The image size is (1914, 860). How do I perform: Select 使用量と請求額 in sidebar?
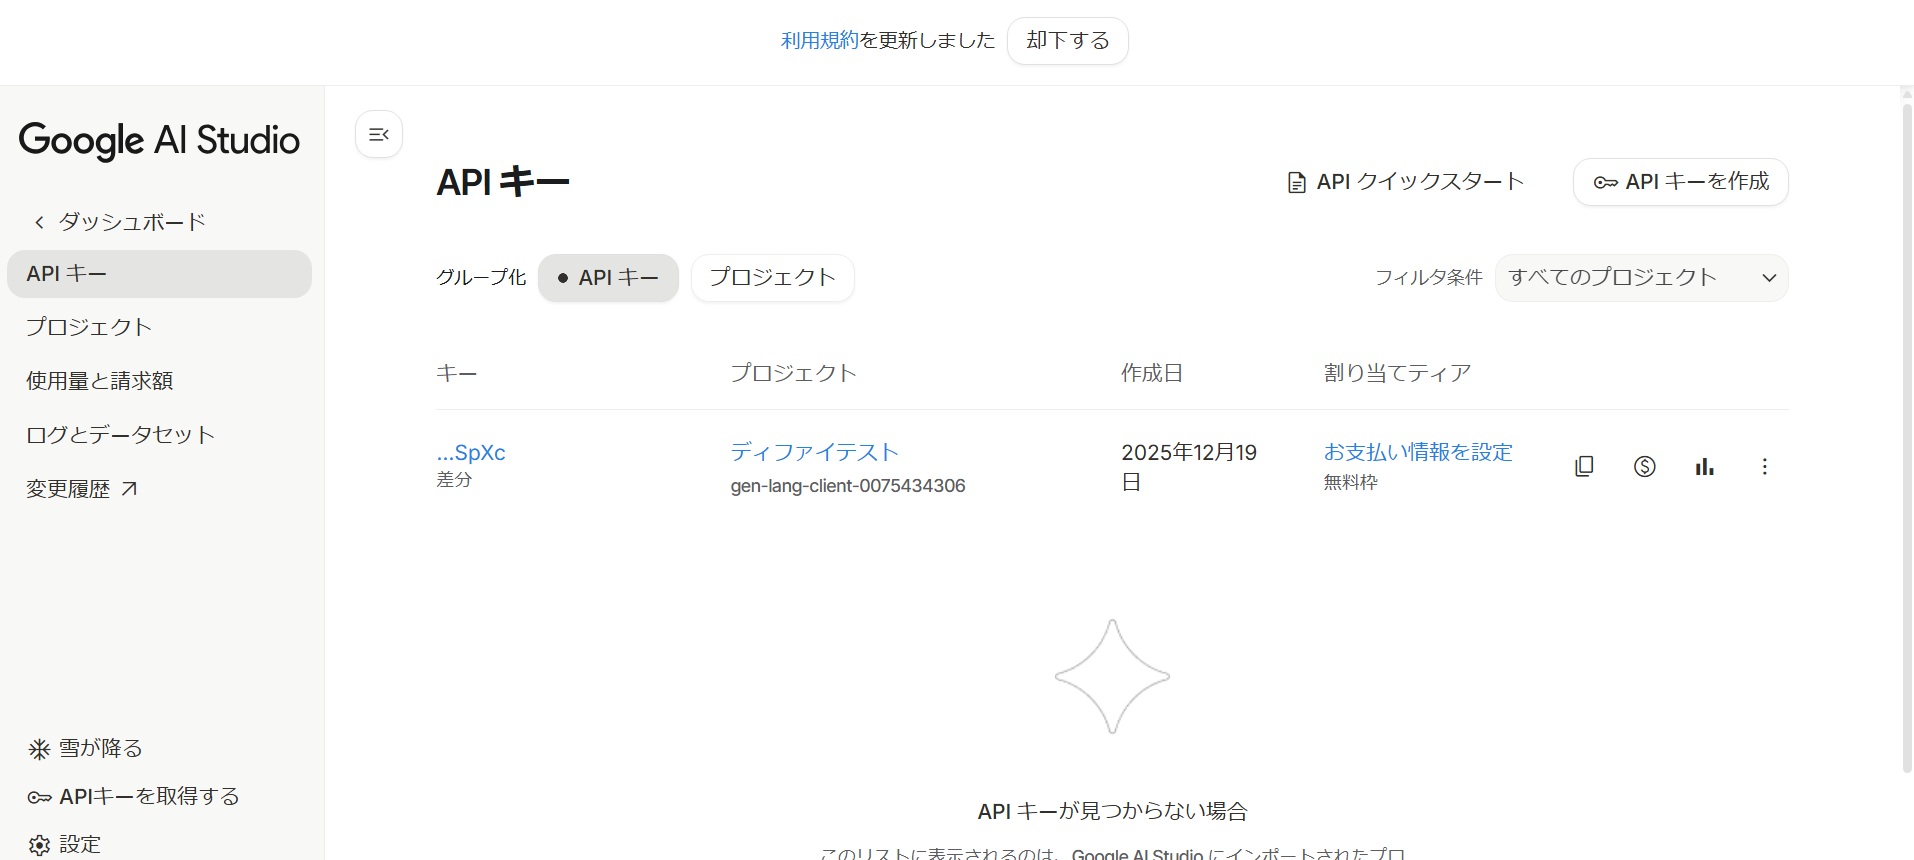pos(99,381)
